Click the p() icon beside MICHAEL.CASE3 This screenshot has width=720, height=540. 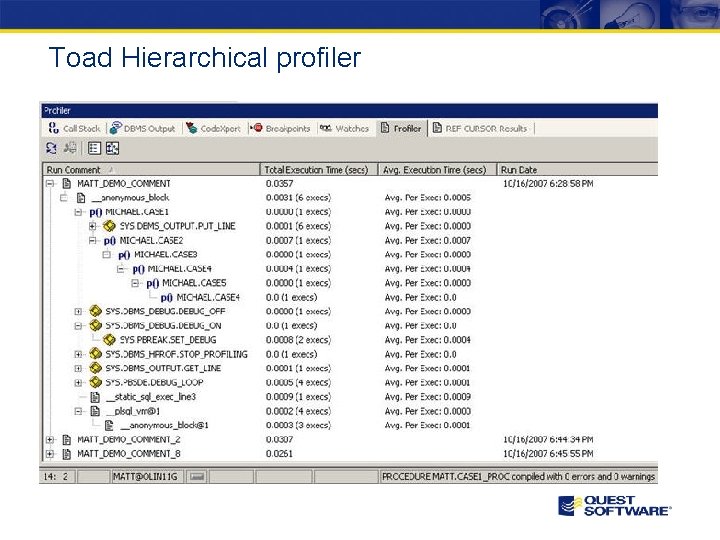(124, 255)
